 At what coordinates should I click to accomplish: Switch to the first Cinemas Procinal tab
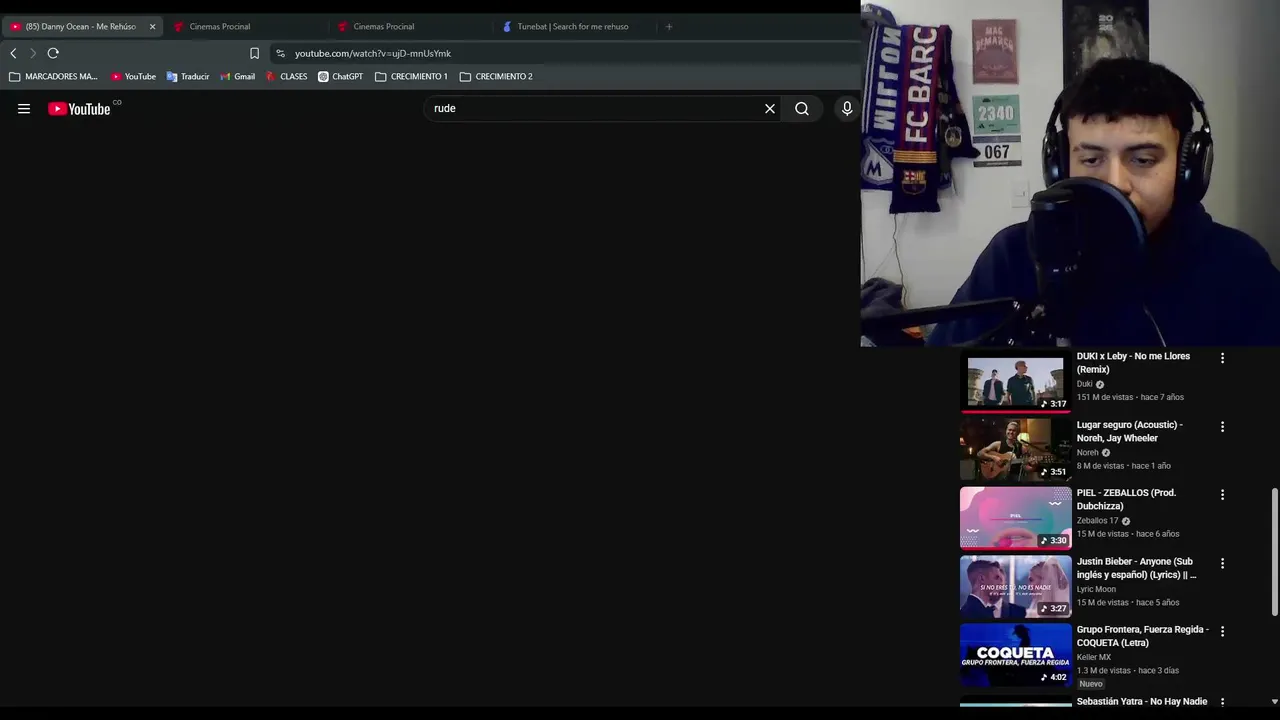pyautogui.click(x=219, y=26)
